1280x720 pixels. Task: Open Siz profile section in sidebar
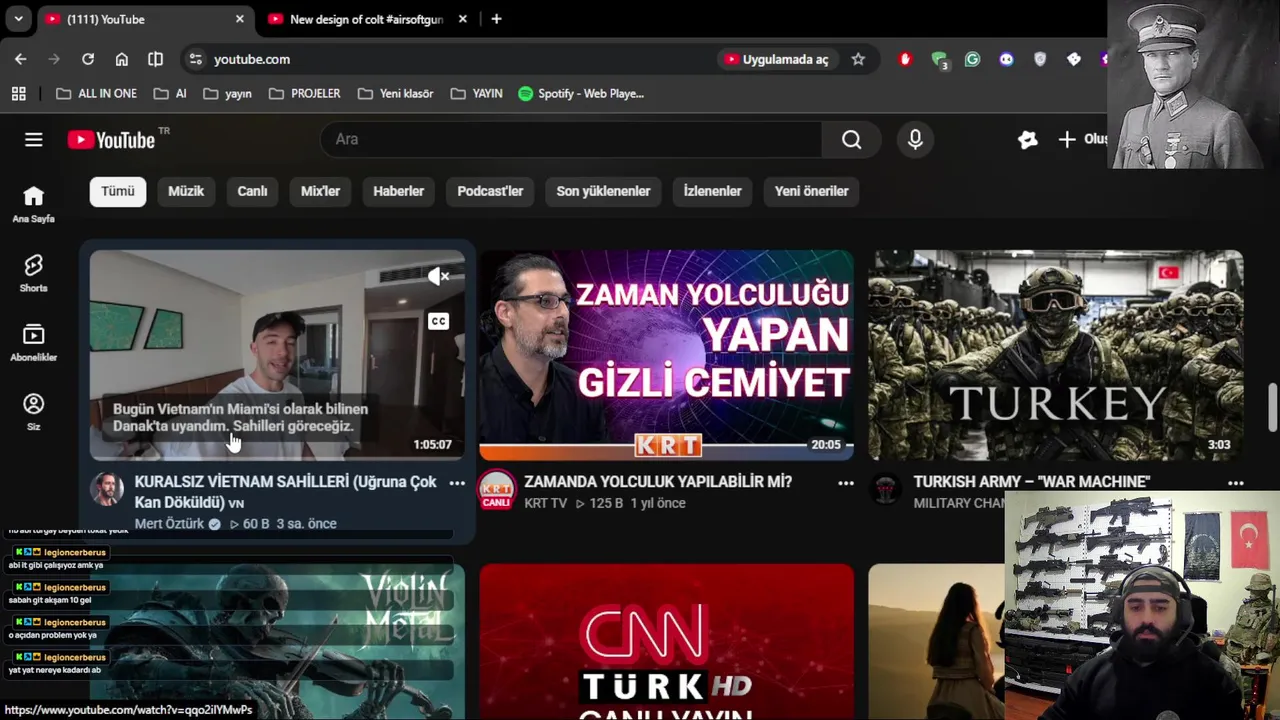[x=33, y=412]
